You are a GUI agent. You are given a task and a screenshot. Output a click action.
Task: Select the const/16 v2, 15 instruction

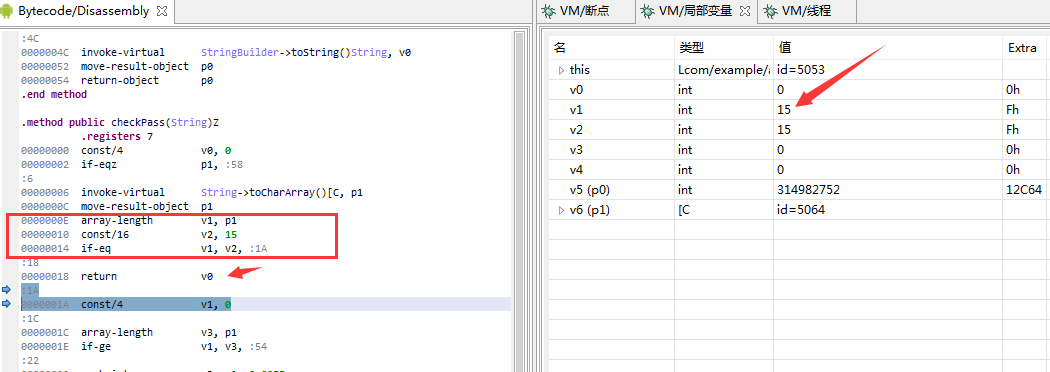(129, 234)
